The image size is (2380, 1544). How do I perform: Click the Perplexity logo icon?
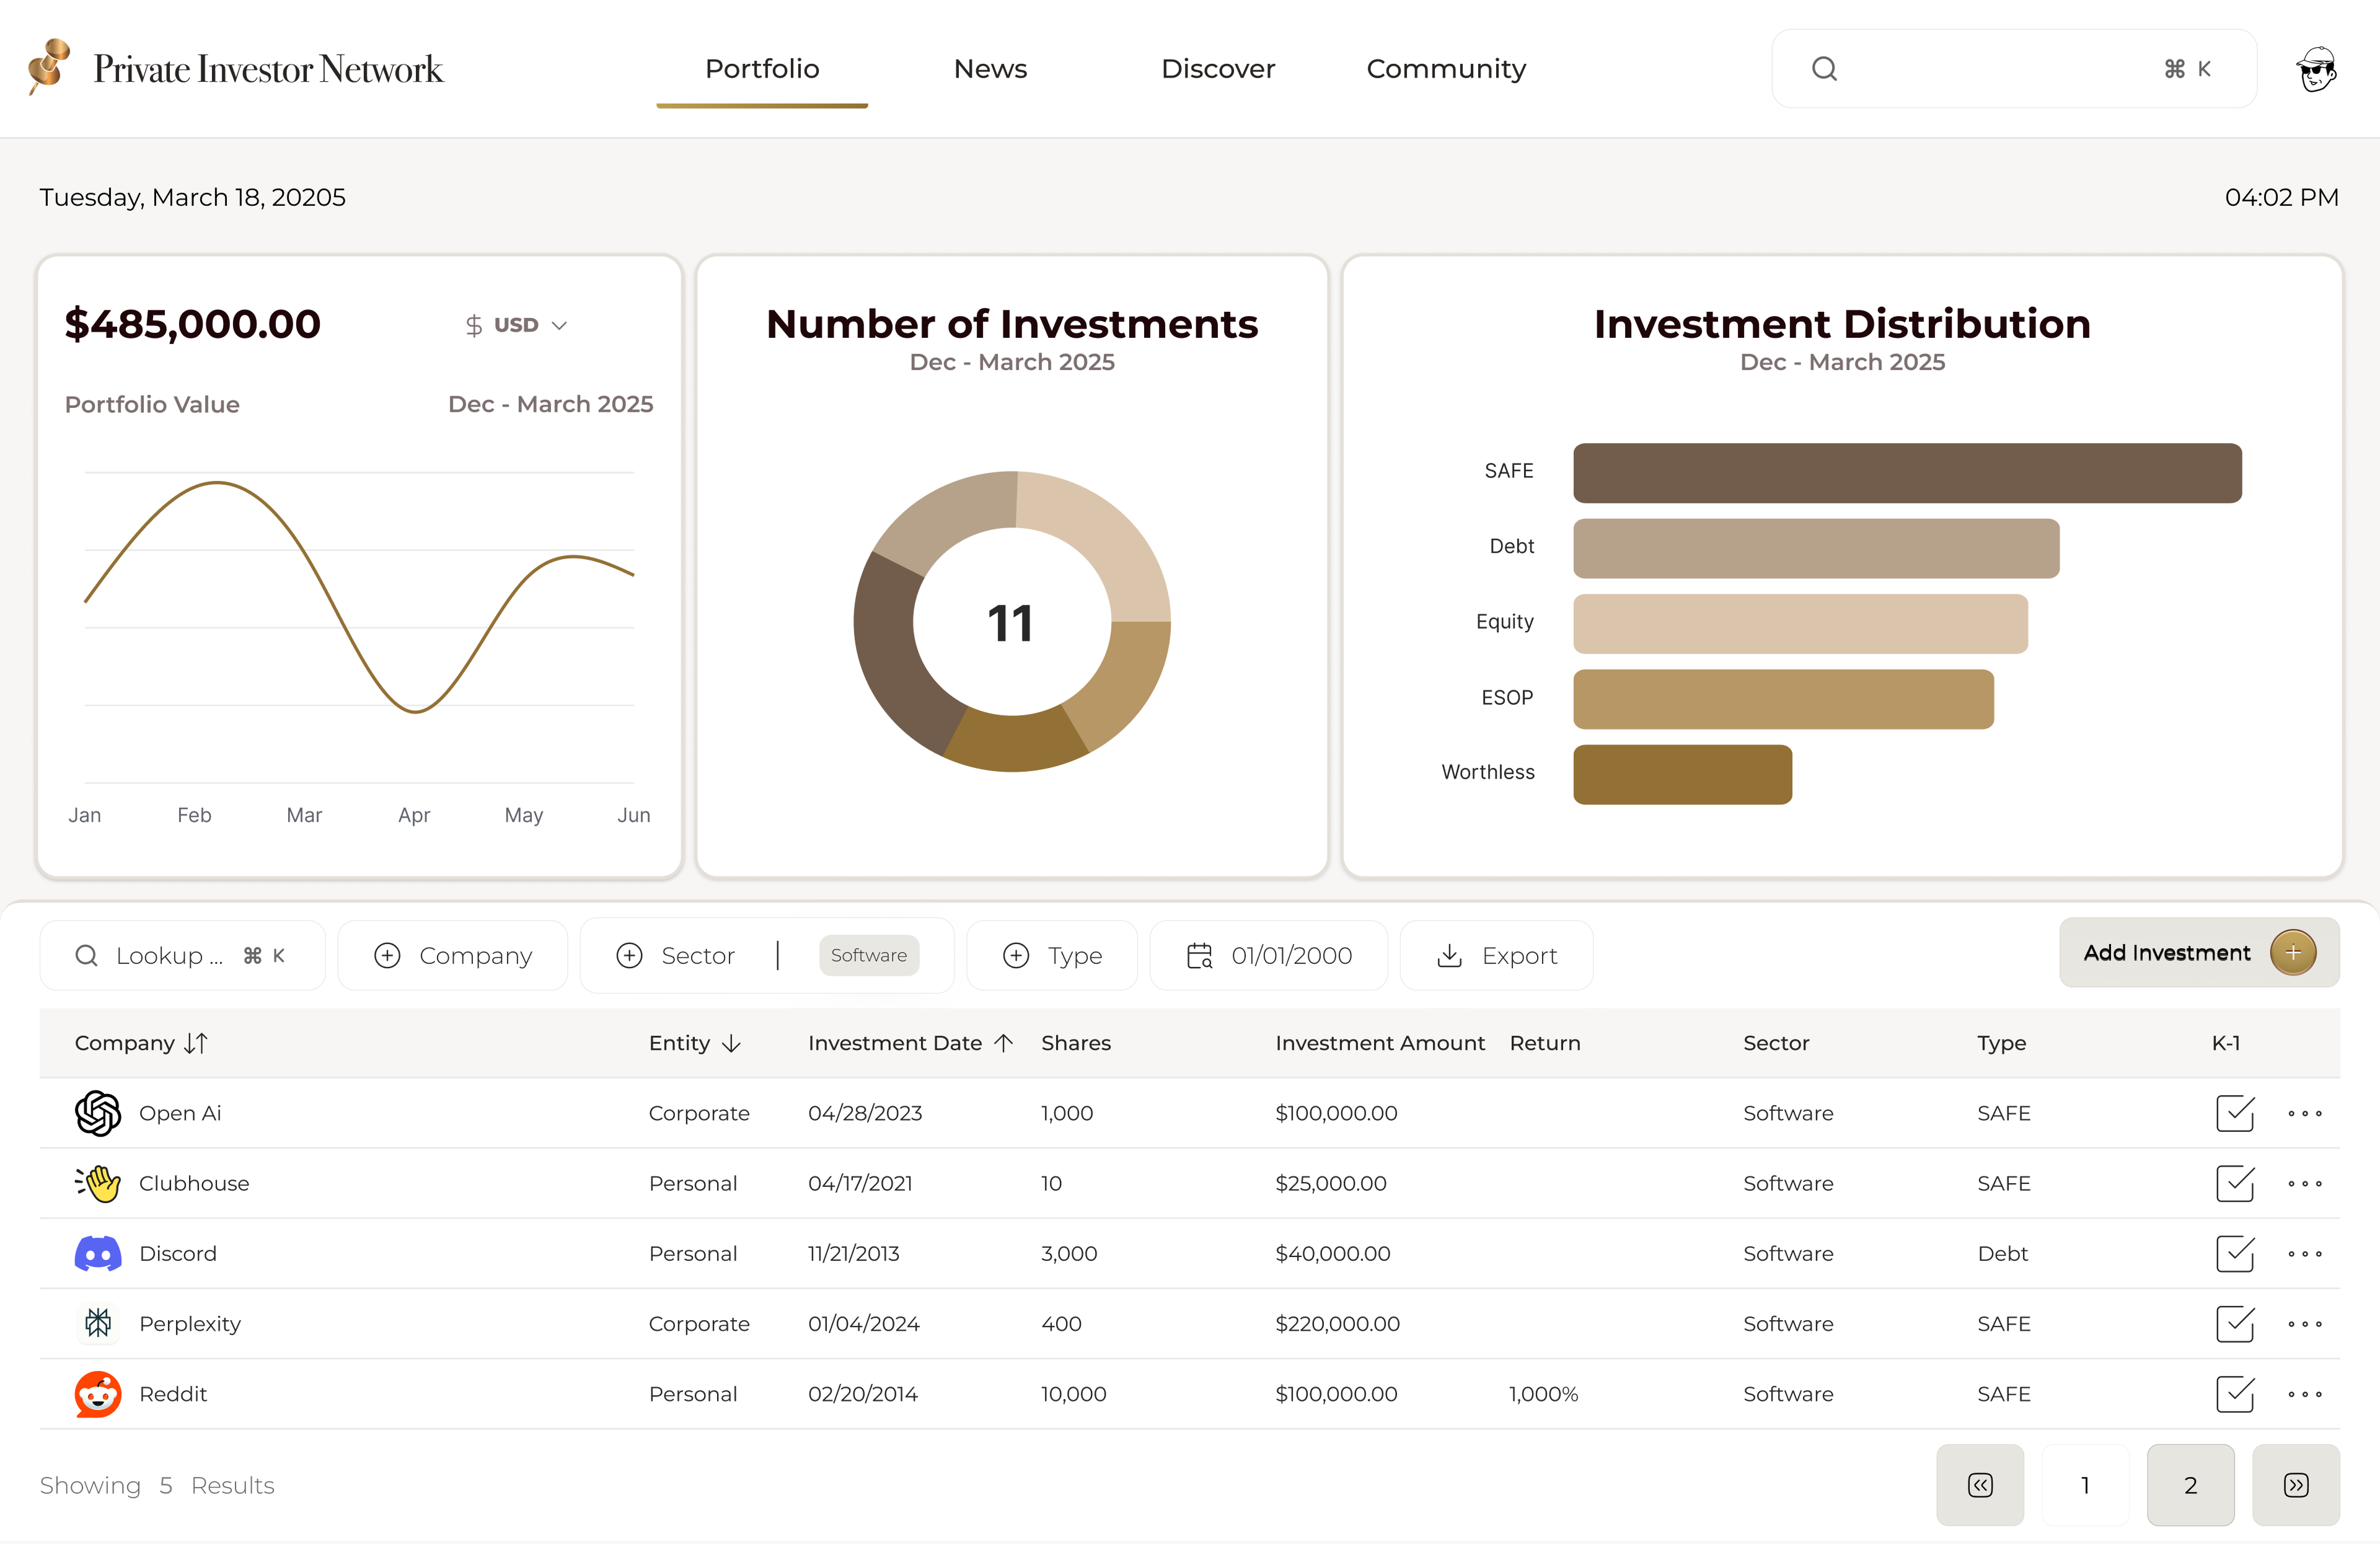98,1323
